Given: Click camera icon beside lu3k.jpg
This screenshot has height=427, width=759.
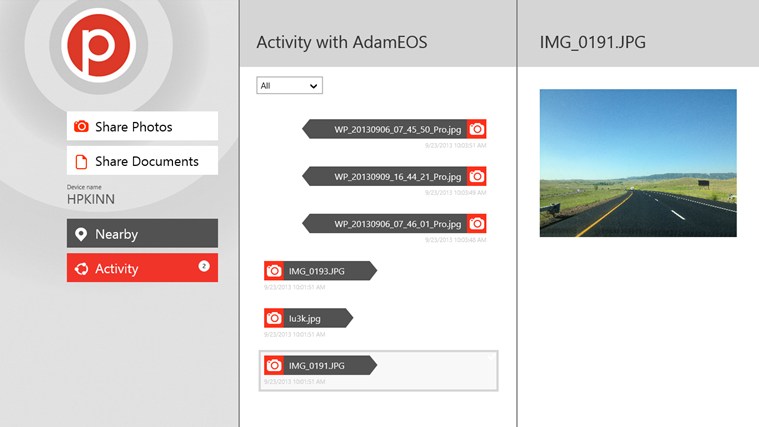Looking at the screenshot, I should [273, 317].
